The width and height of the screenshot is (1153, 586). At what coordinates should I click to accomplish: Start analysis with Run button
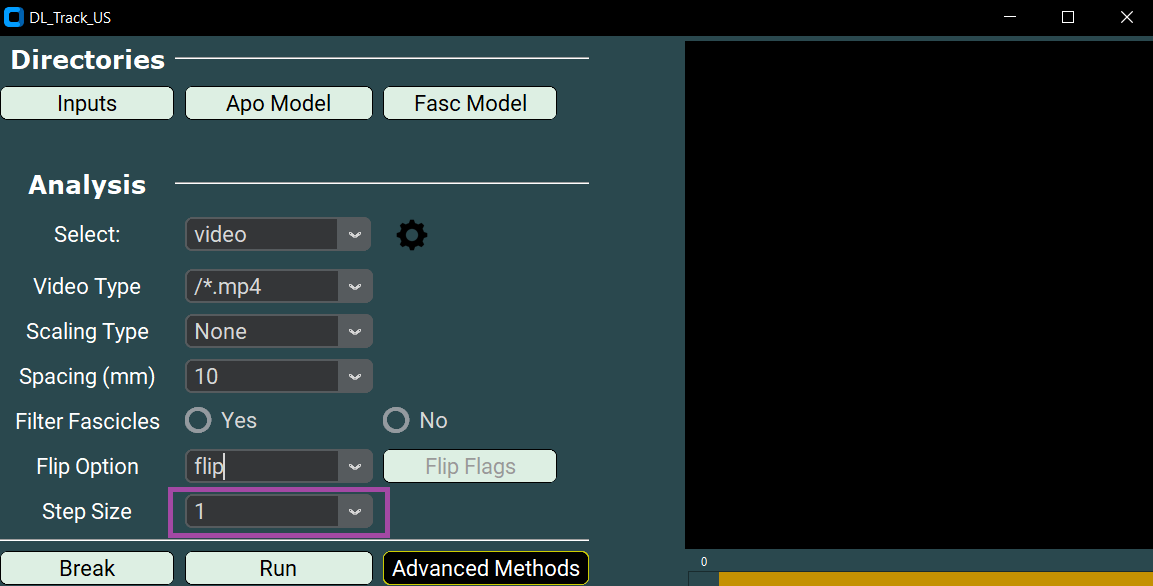(x=278, y=568)
